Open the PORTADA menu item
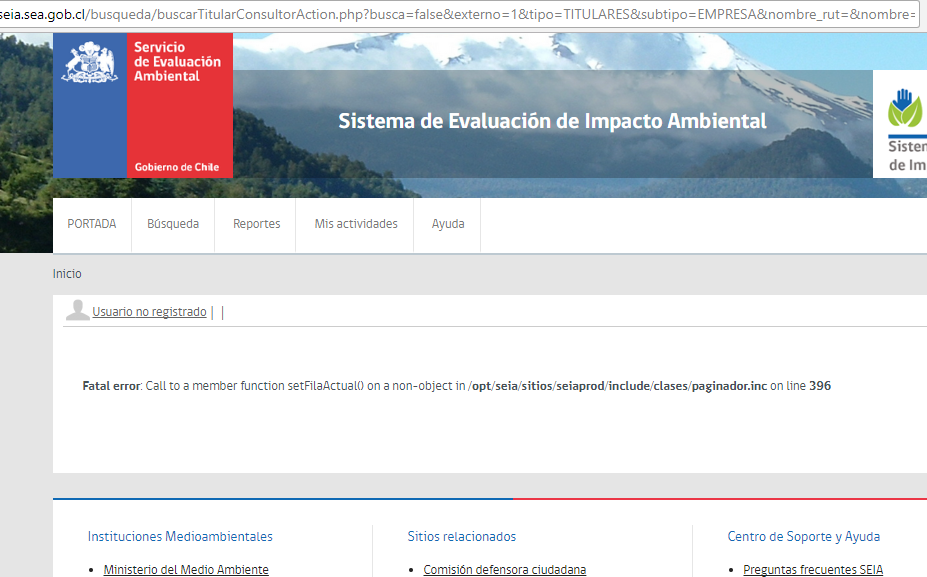The image size is (927, 577). (92, 224)
